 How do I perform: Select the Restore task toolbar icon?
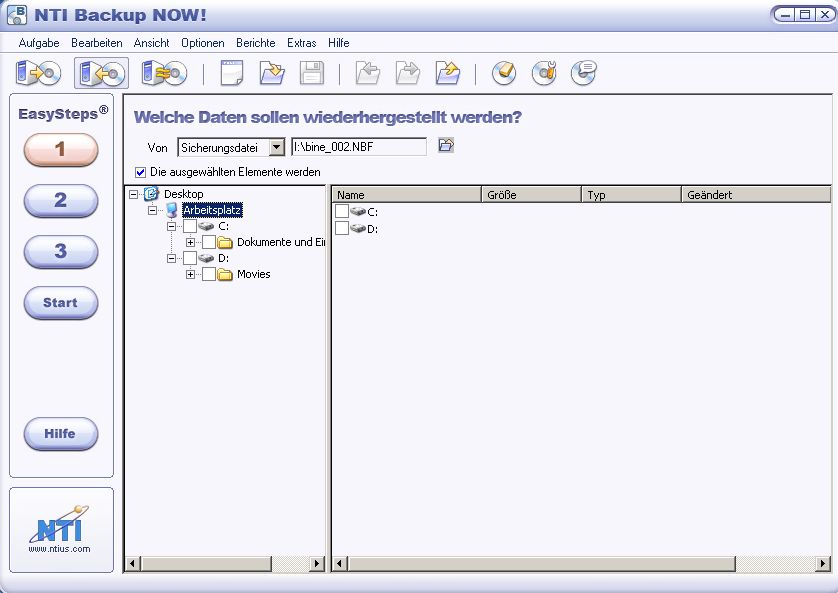click(102, 73)
